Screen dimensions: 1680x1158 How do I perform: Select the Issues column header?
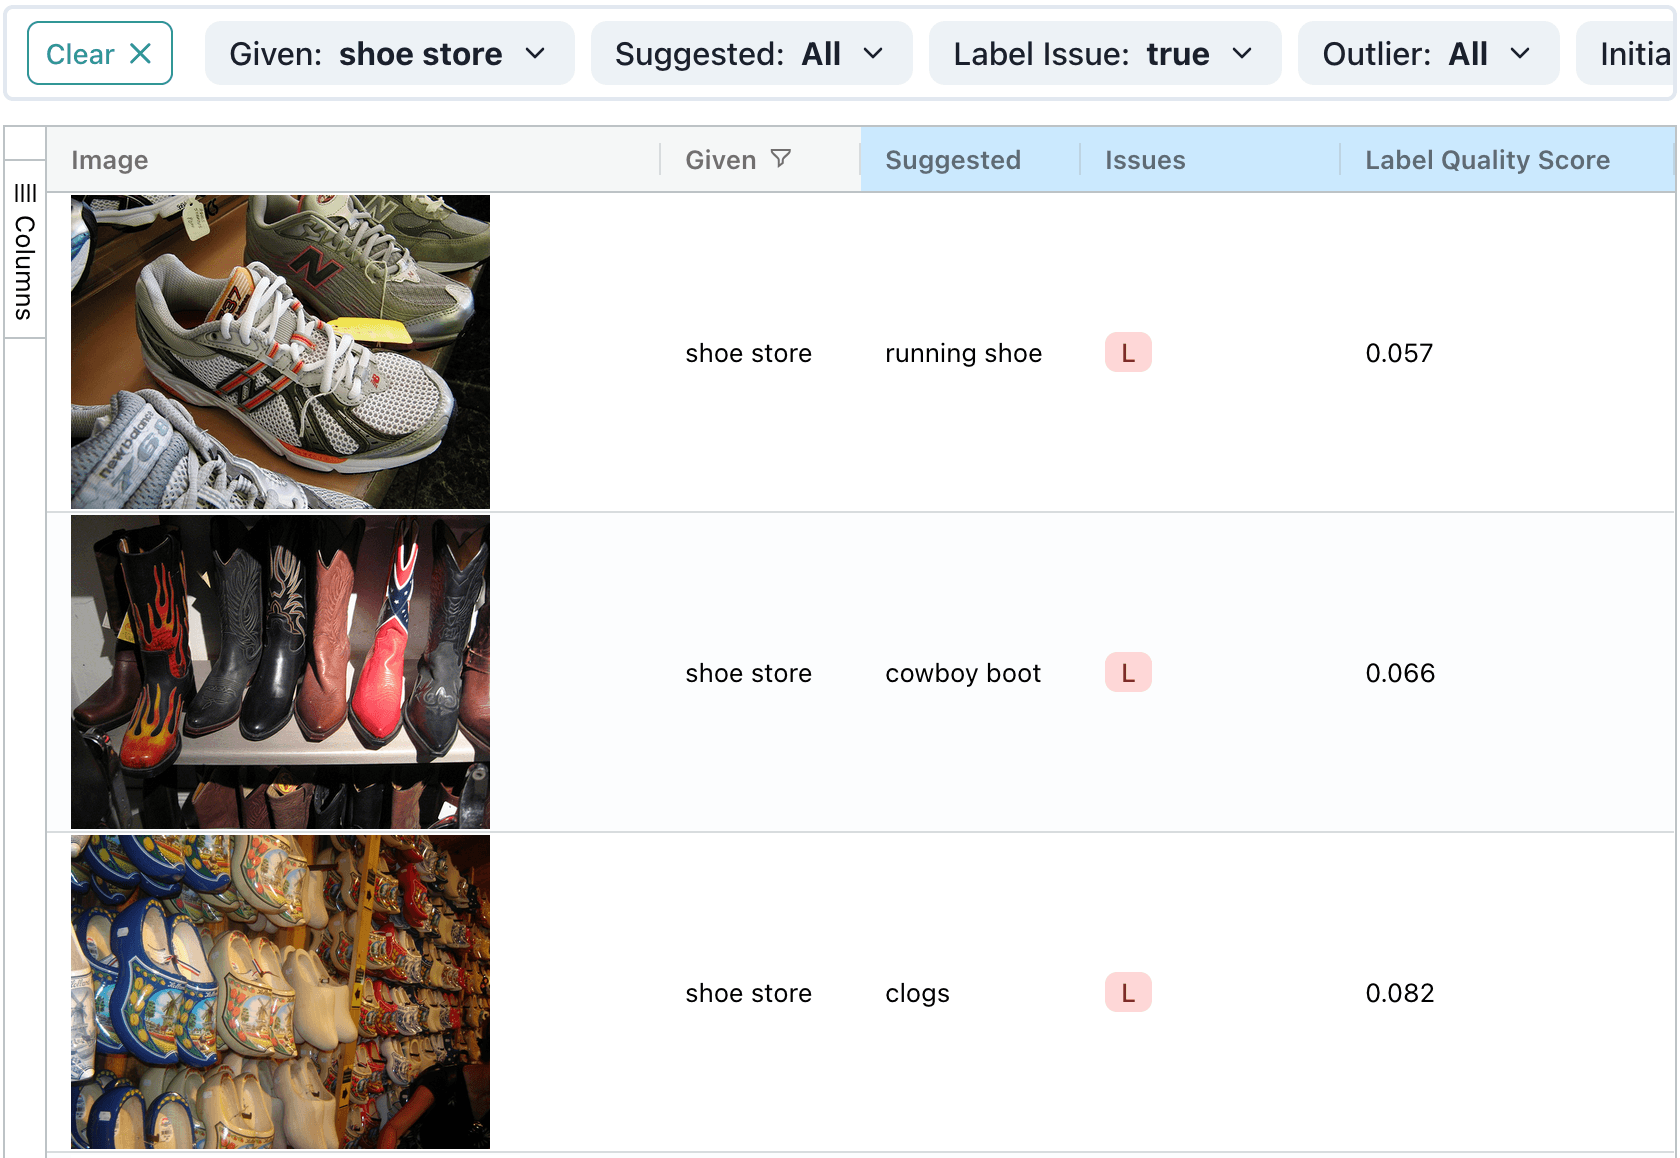[1144, 159]
